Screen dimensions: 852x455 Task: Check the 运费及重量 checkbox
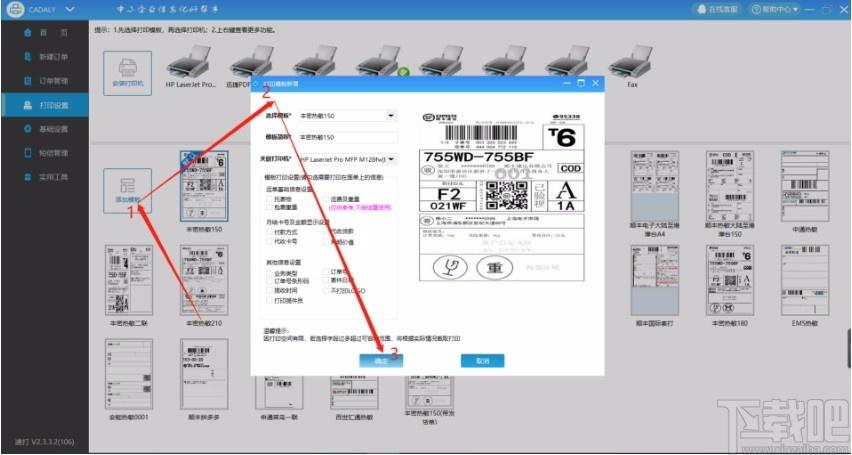[x=326, y=200]
